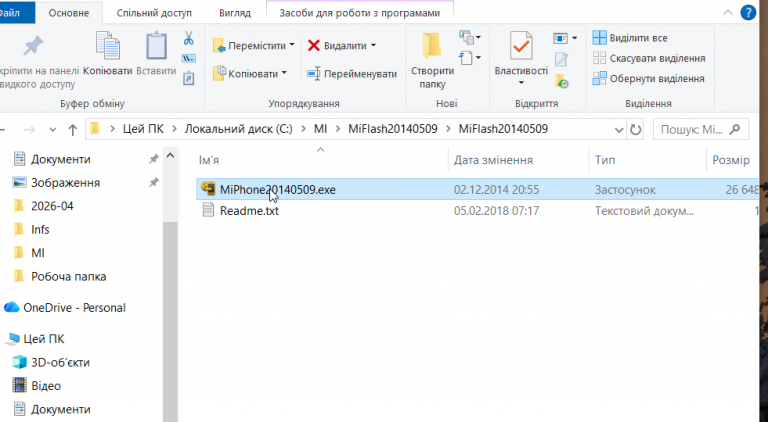Image resolution: width=768 pixels, height=422 pixels.
Task: Click the Вставити clipboard icon
Action: coord(156,47)
